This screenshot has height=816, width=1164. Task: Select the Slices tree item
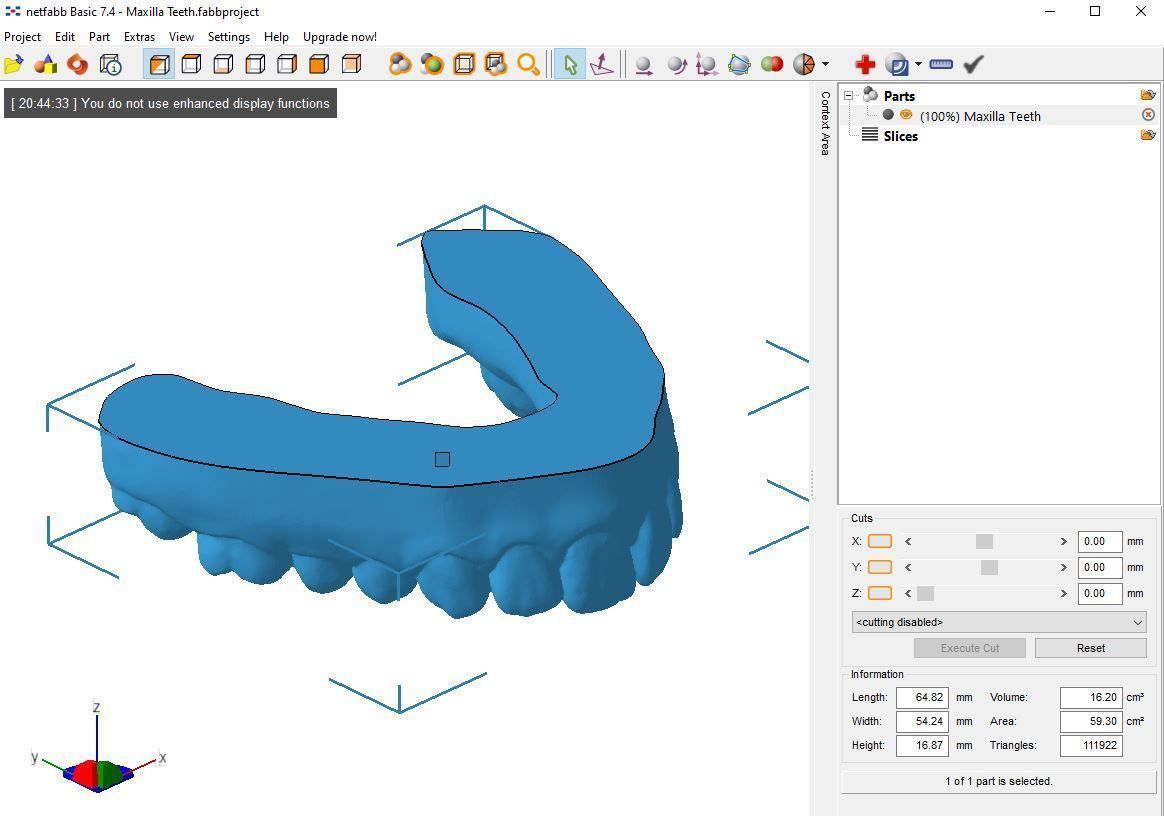click(x=900, y=136)
